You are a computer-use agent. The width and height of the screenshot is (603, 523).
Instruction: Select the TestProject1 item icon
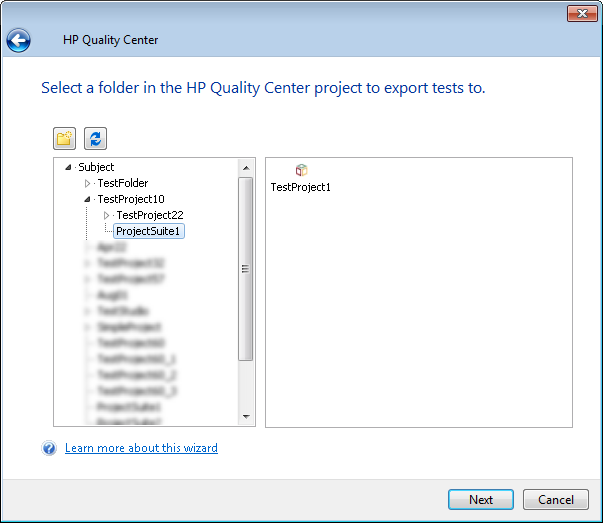point(301,171)
